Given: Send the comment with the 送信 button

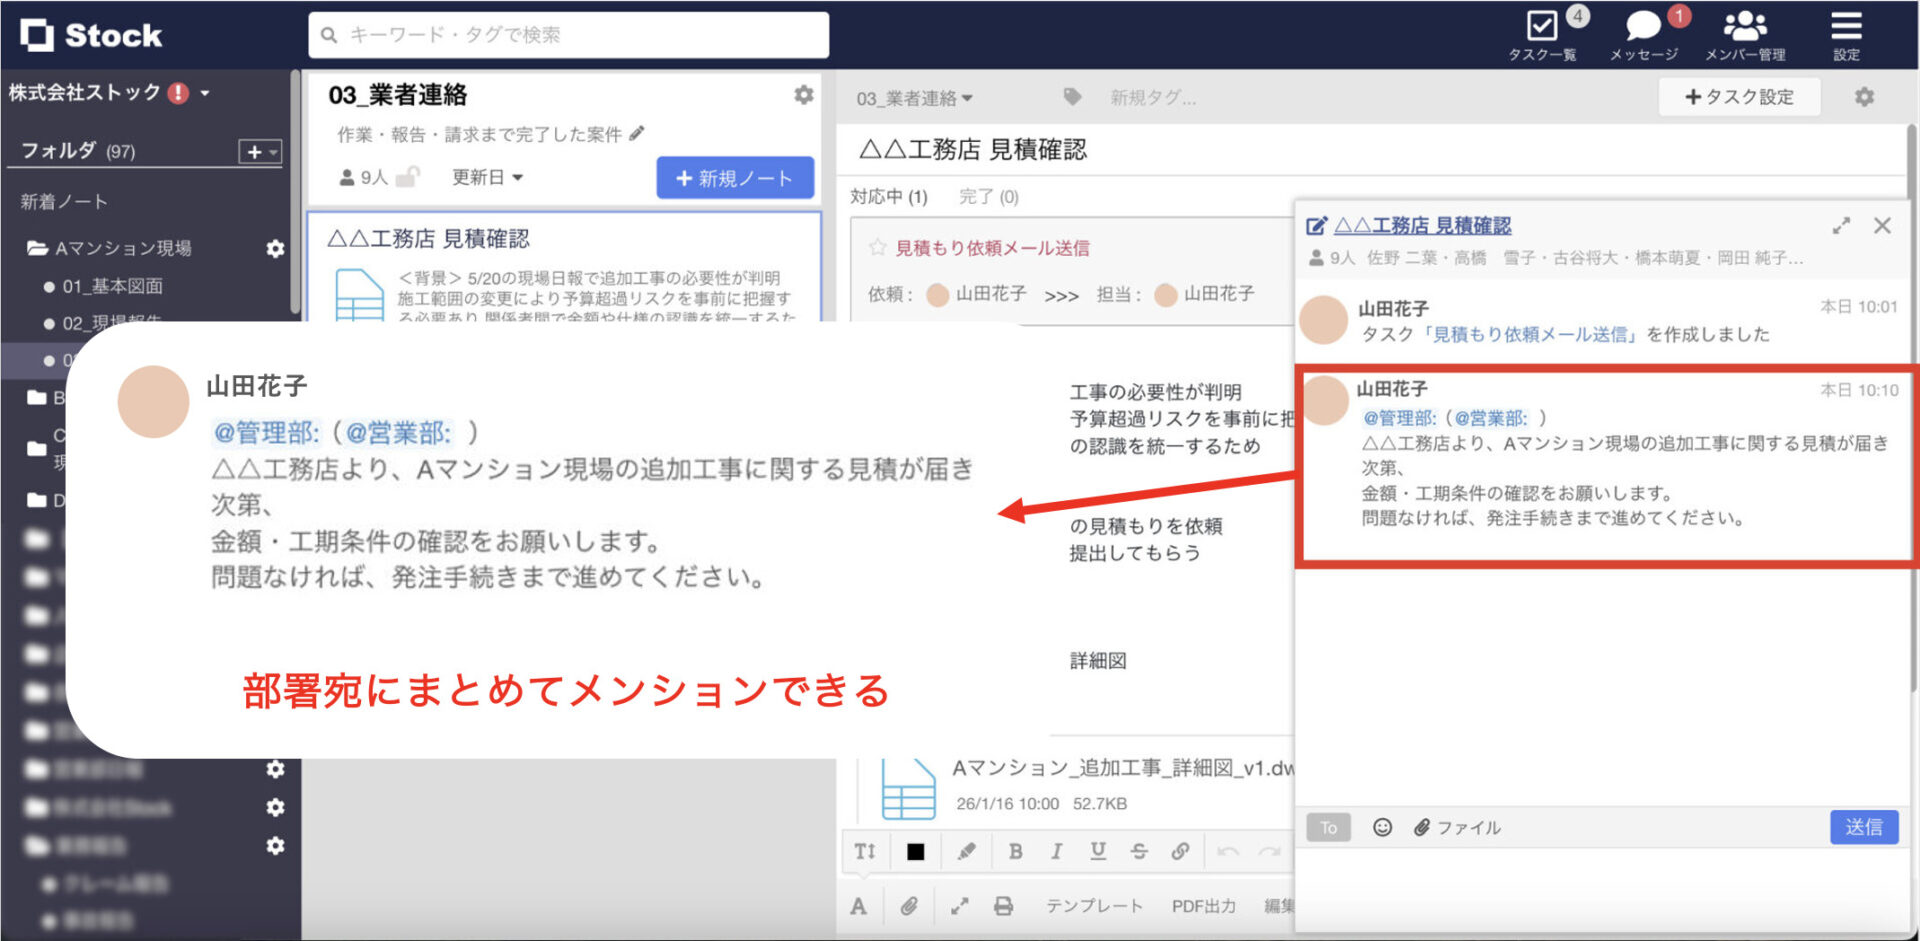Looking at the screenshot, I should [1863, 827].
